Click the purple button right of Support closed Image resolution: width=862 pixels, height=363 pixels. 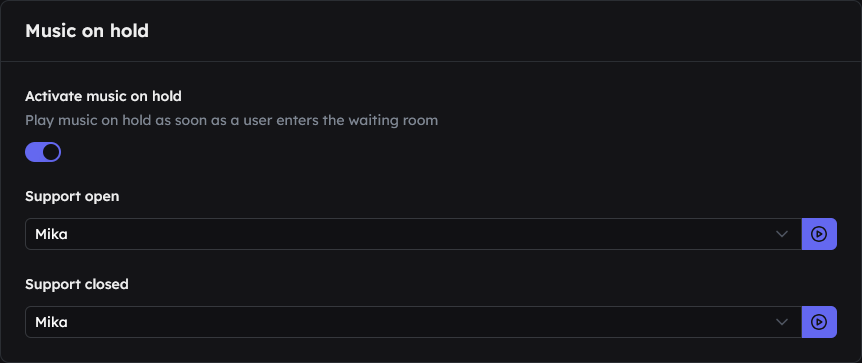click(x=819, y=322)
